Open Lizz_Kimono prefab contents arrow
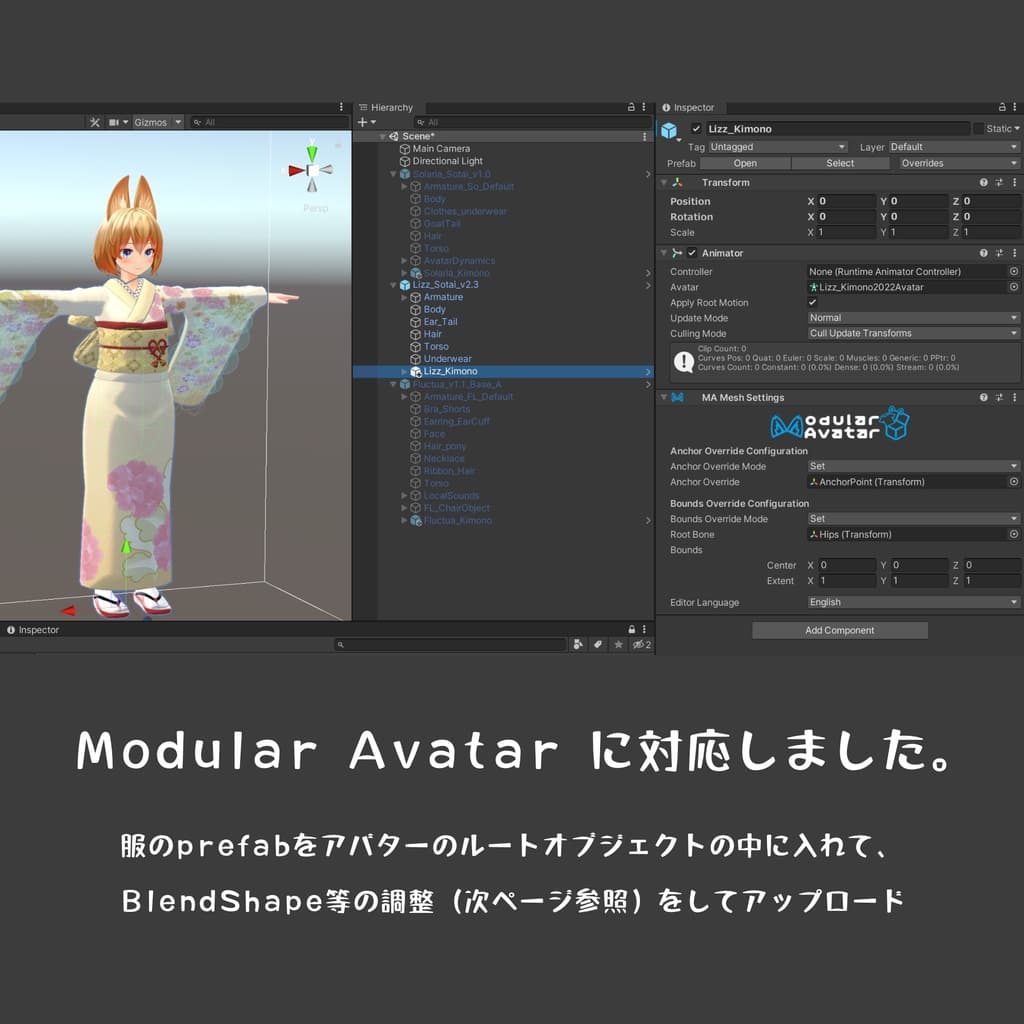Viewport: 1024px width, 1024px height. coord(648,372)
